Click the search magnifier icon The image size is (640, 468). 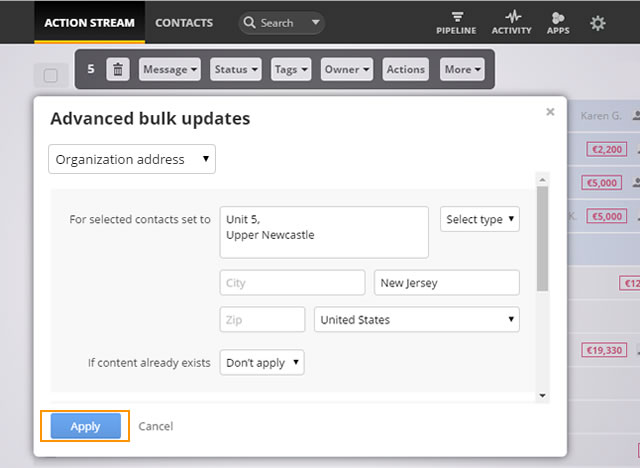click(x=249, y=22)
